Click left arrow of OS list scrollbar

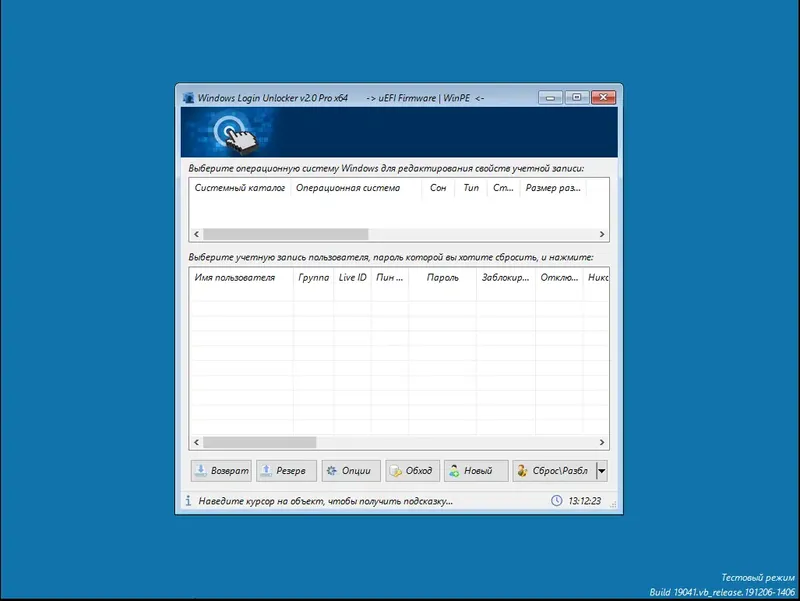point(196,234)
